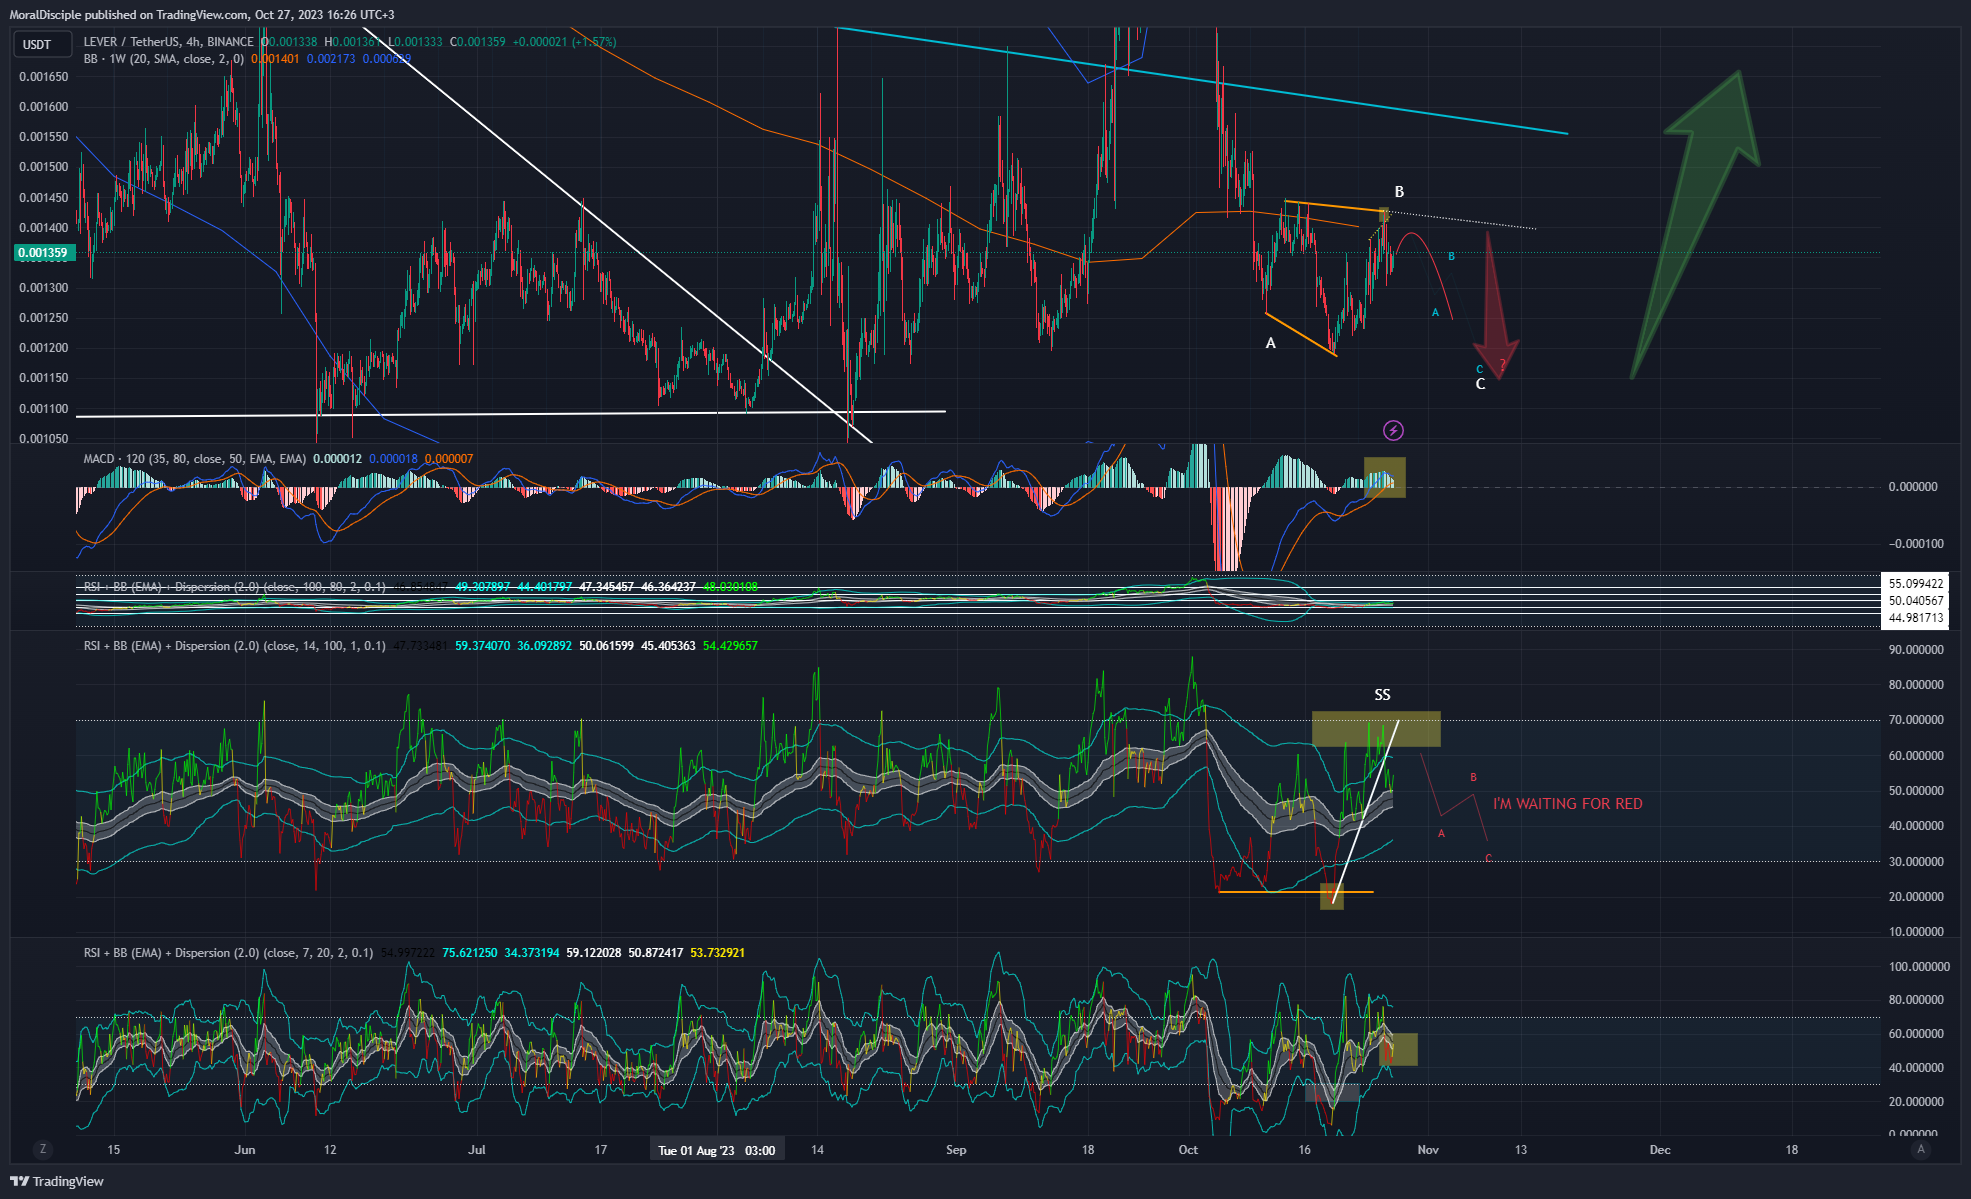Click the Dec label on the time axis

click(x=1660, y=1150)
